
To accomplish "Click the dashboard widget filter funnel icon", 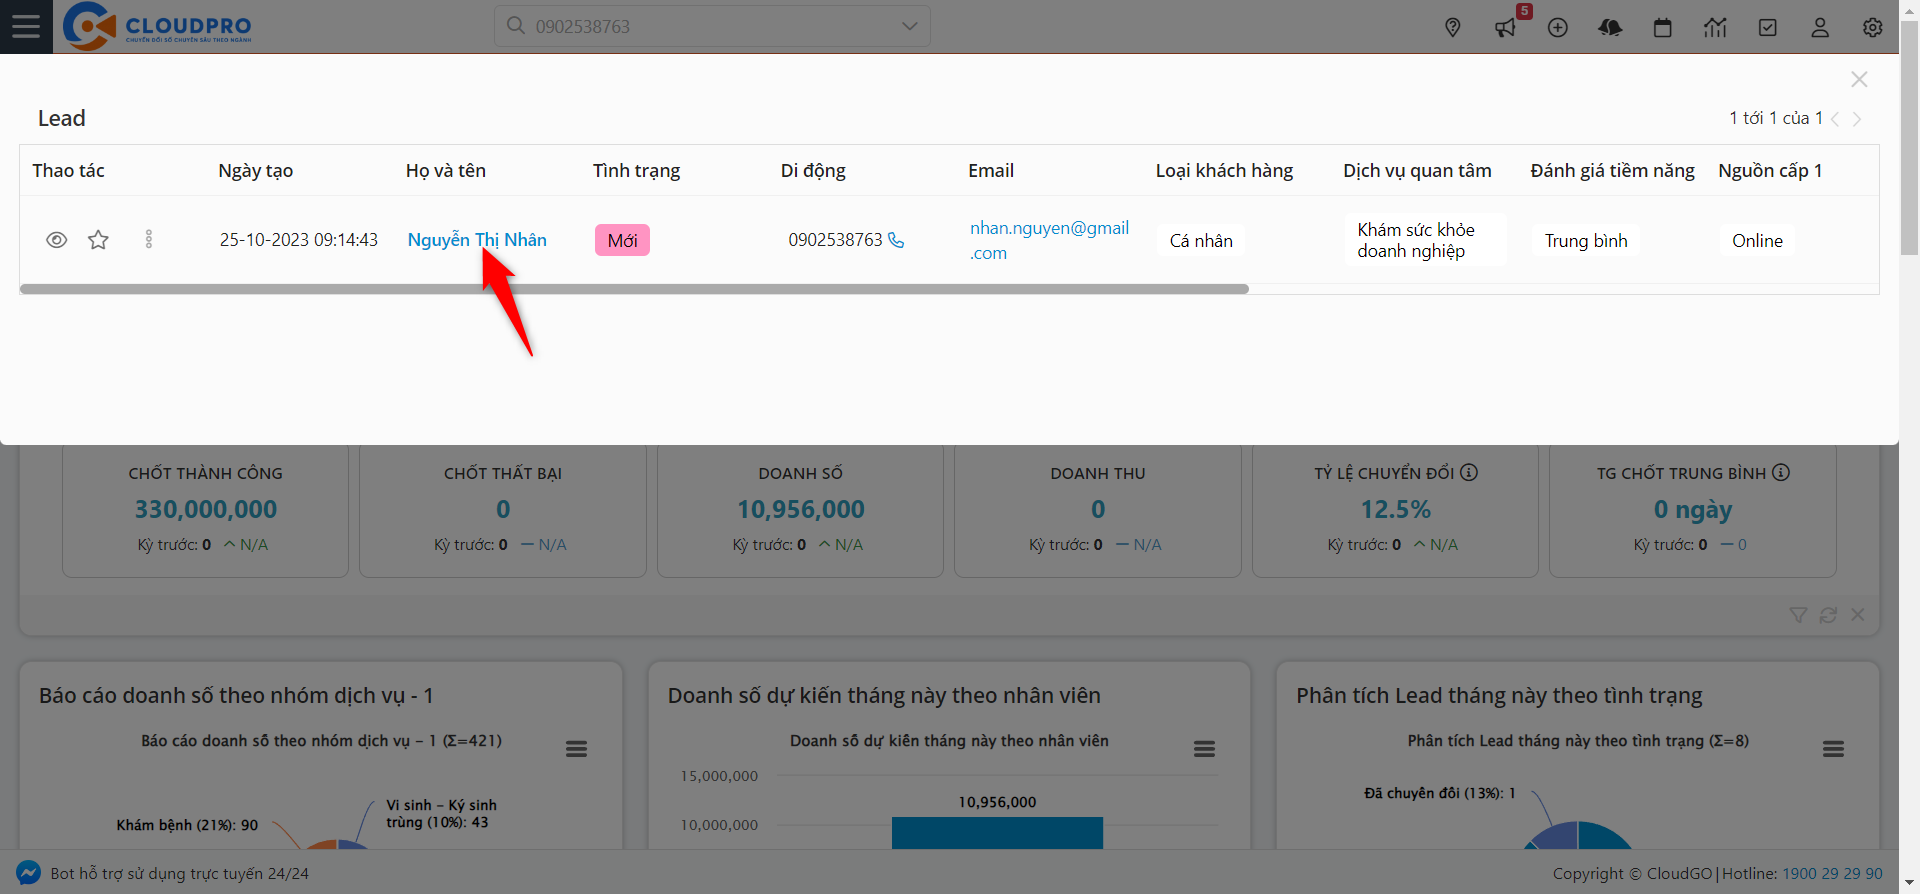I will pos(1798,615).
